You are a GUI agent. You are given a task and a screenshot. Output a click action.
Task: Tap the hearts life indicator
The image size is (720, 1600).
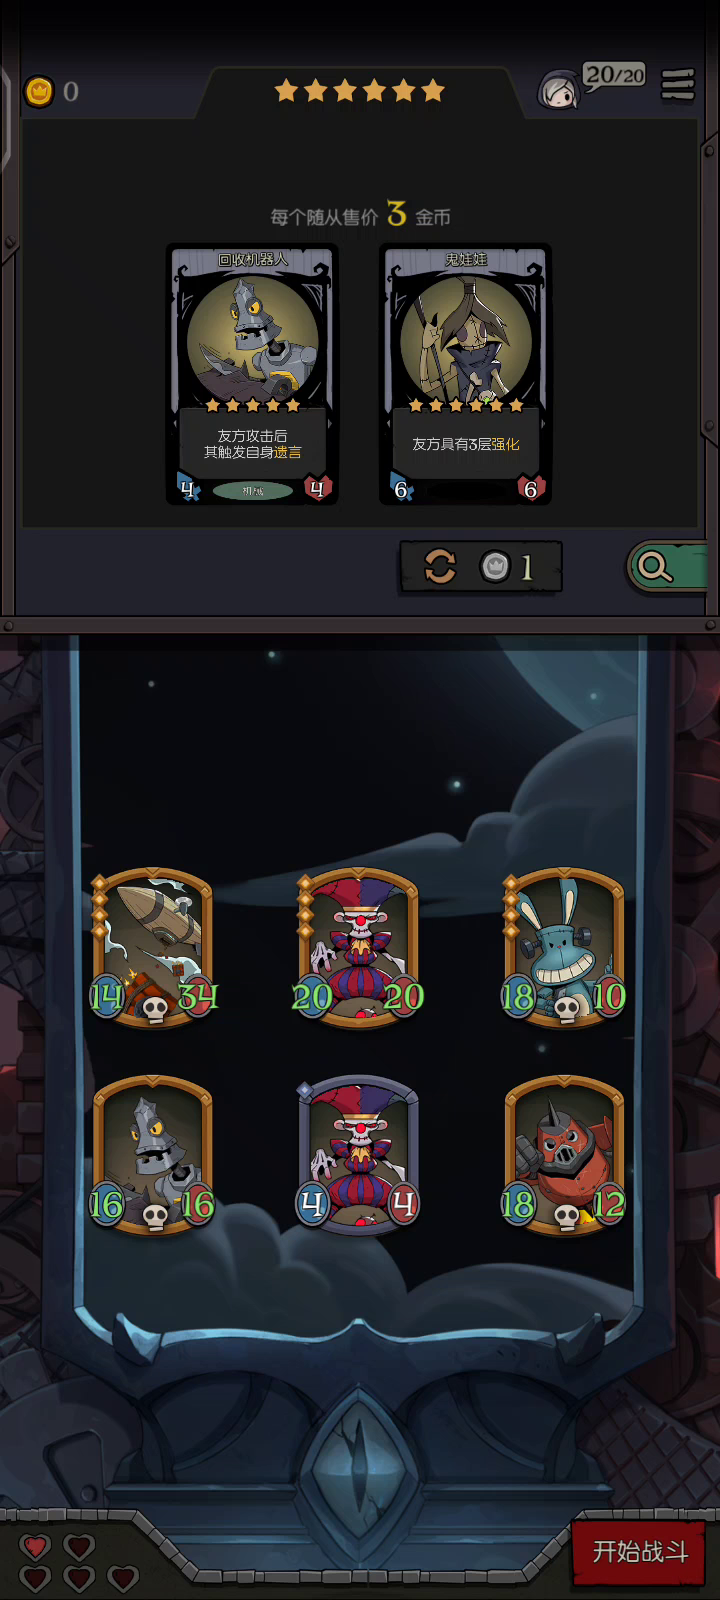[78, 1563]
